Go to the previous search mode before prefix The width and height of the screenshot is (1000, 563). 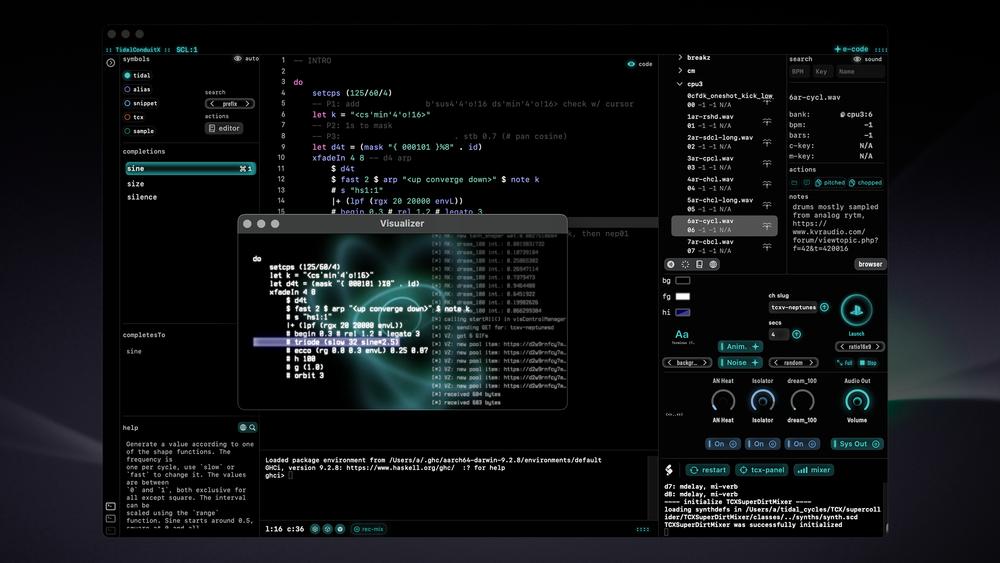[x=212, y=104]
